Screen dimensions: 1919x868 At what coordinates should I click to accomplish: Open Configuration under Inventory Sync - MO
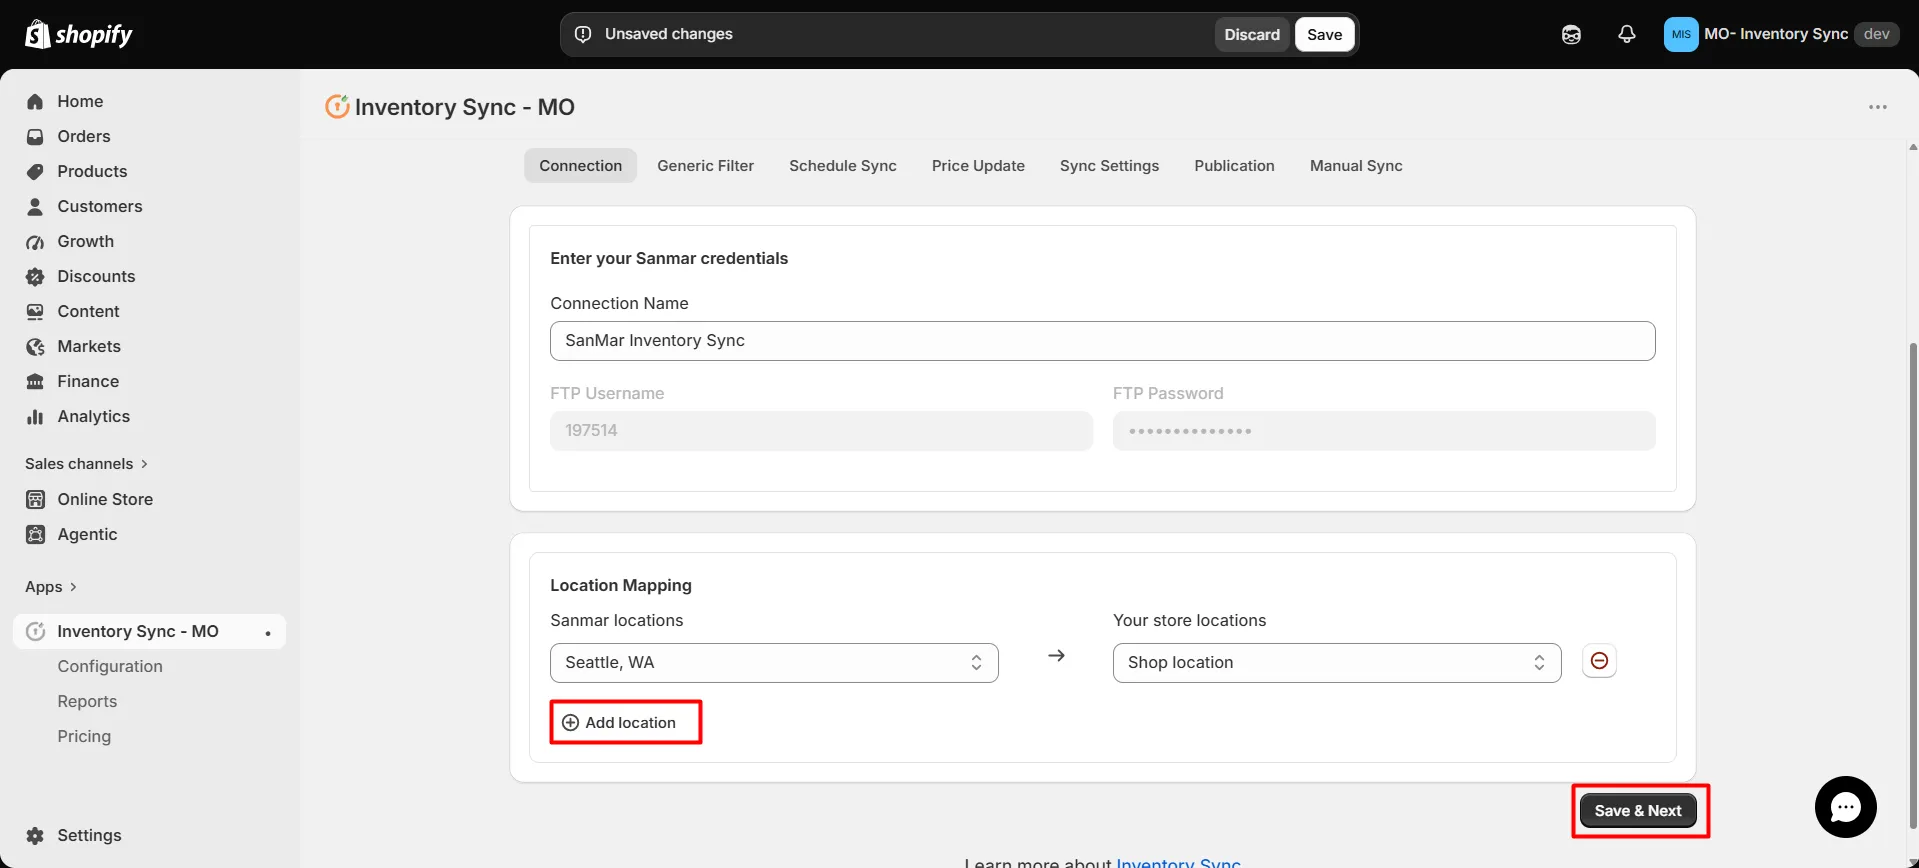point(110,666)
